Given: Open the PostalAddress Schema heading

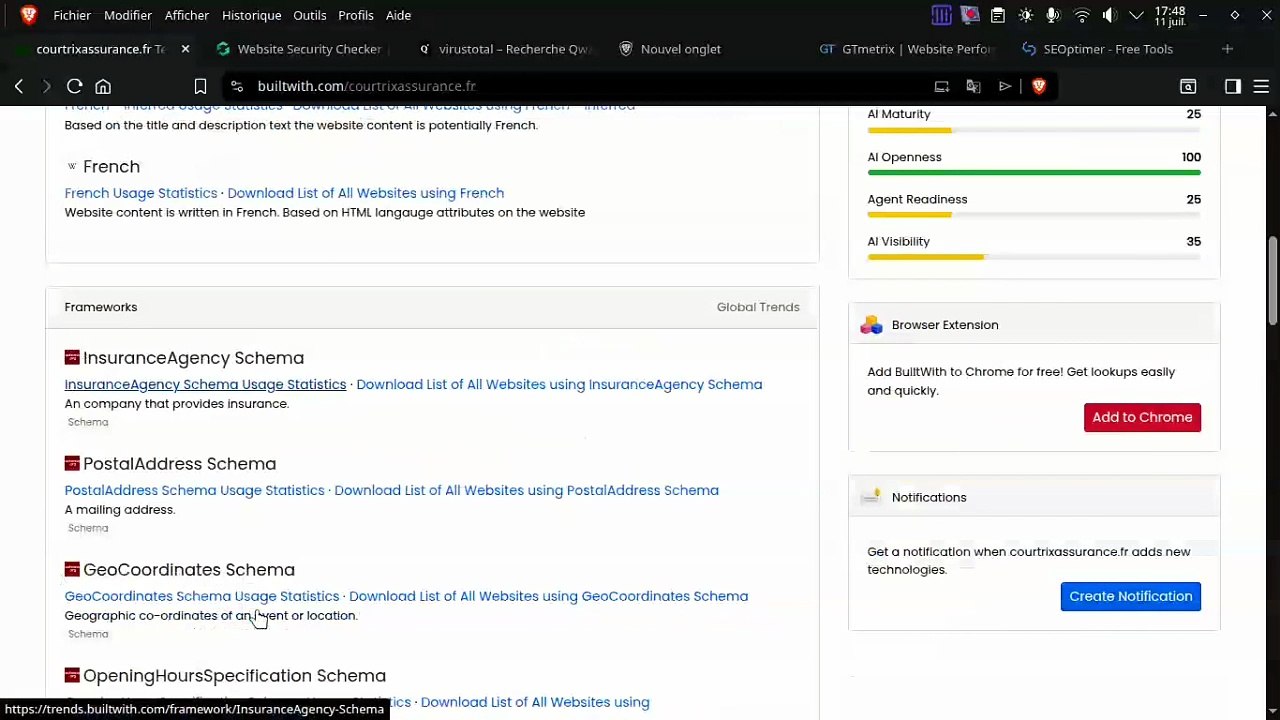Looking at the screenshot, I should pos(179,464).
